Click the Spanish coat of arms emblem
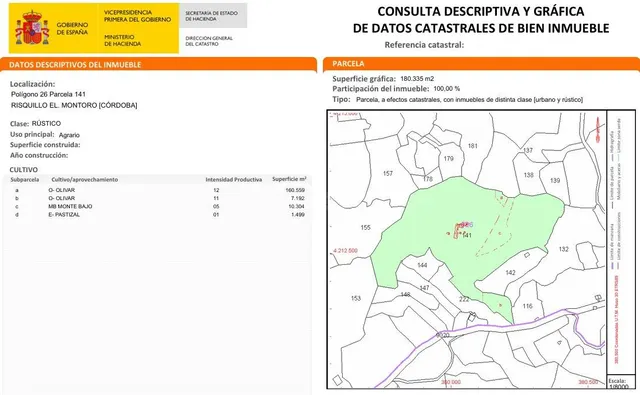 [x=32, y=28]
